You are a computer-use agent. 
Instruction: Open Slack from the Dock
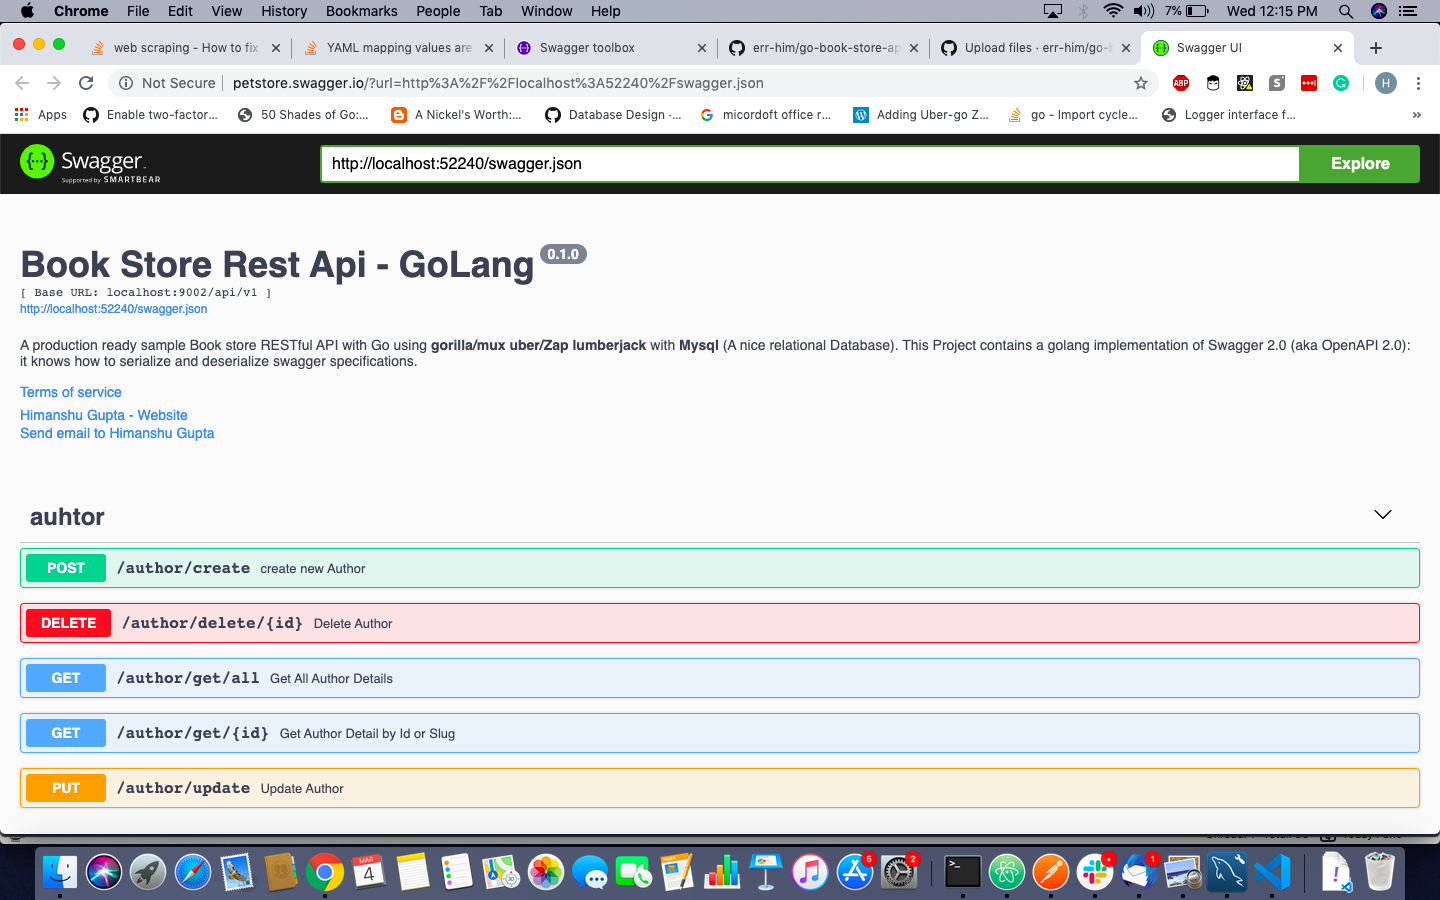pos(1094,872)
